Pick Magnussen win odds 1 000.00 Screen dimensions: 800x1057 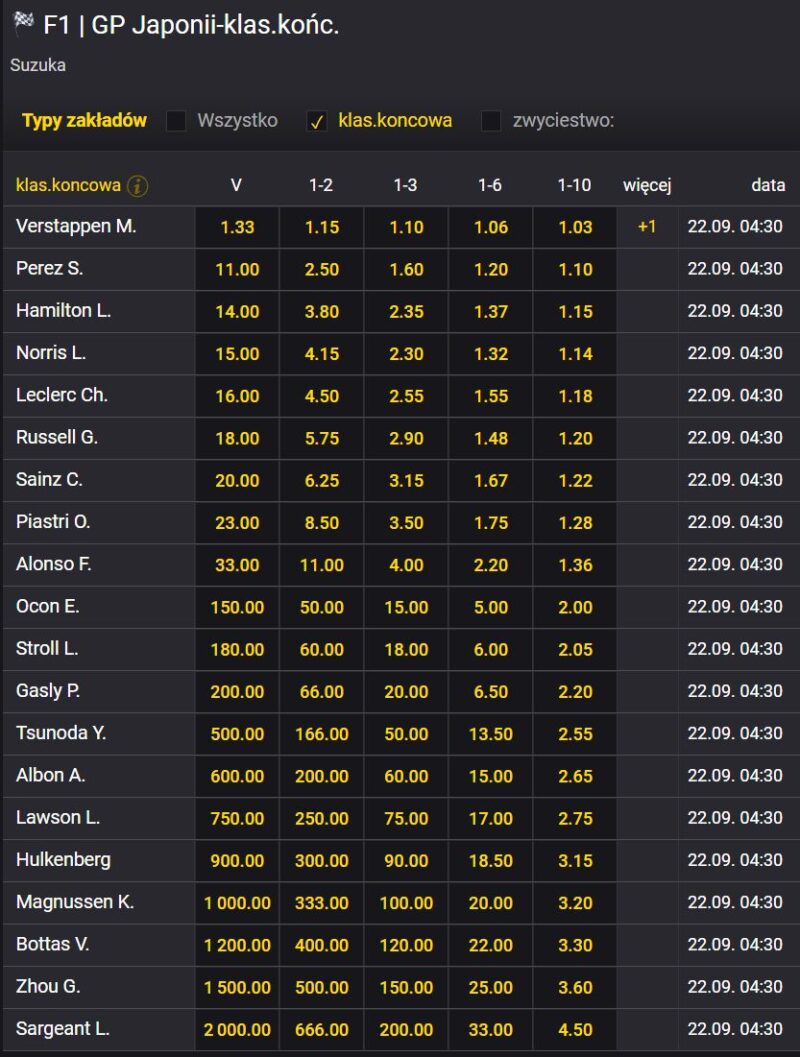[237, 903]
